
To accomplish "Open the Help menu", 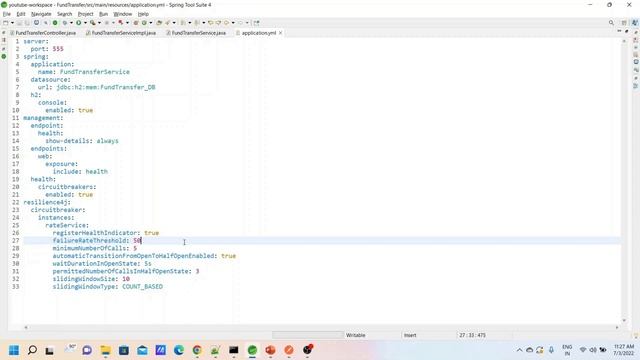I will coord(143,14).
